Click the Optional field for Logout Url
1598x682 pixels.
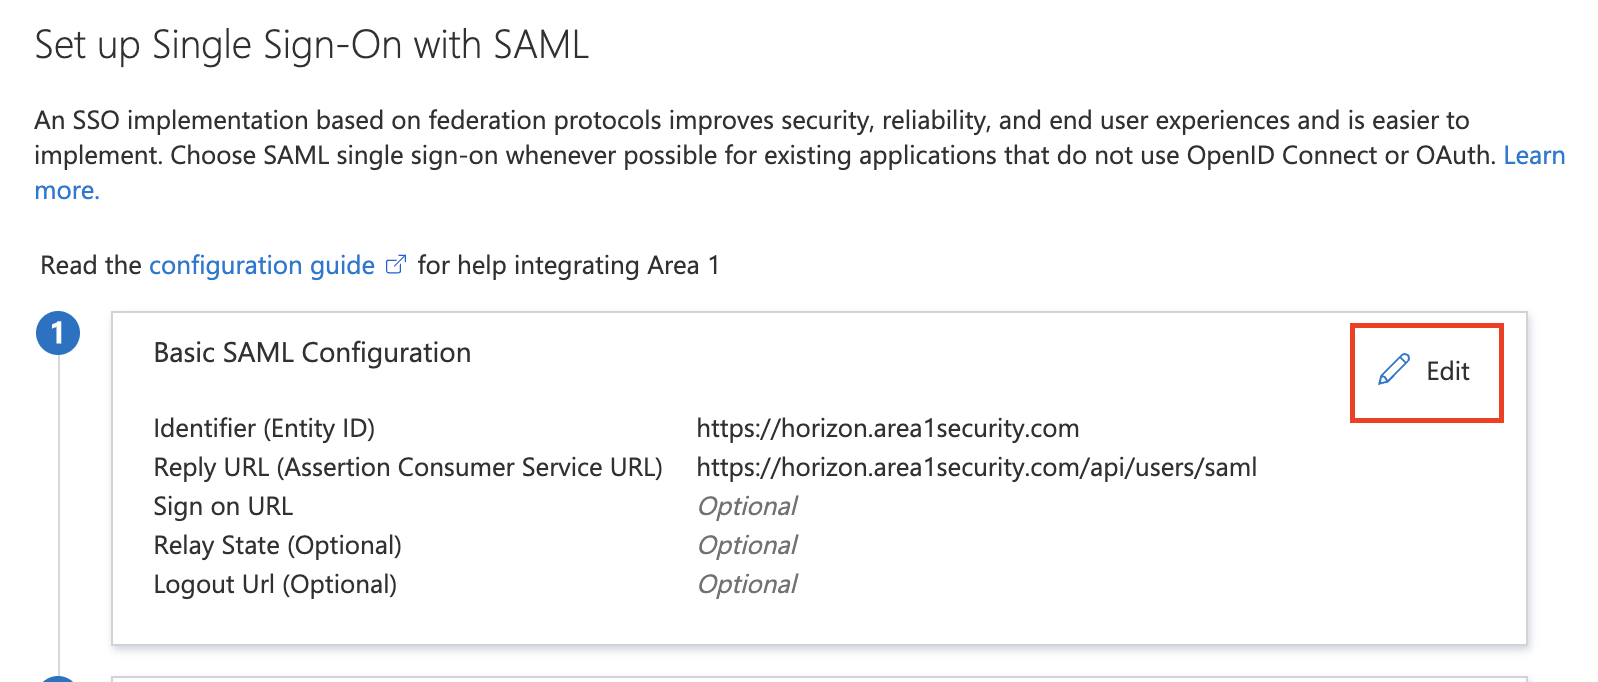click(747, 583)
